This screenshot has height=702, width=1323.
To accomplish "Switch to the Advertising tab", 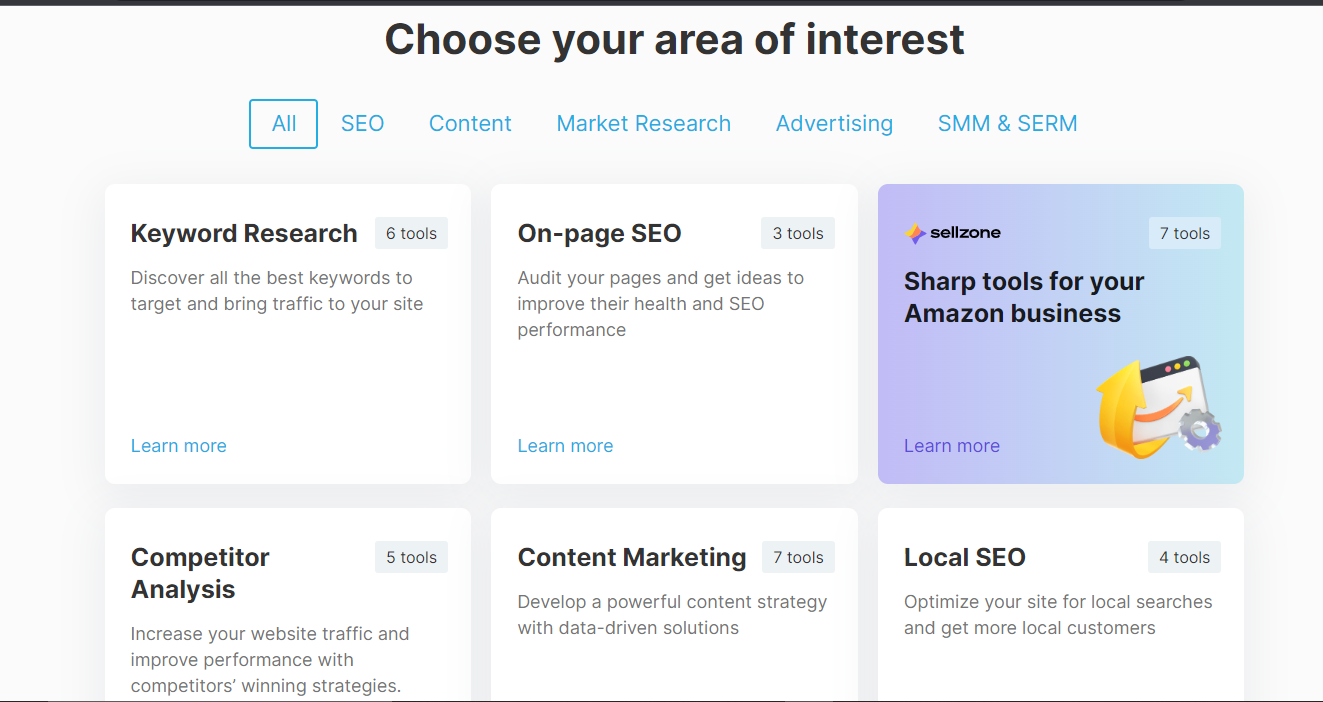I will (x=834, y=124).
